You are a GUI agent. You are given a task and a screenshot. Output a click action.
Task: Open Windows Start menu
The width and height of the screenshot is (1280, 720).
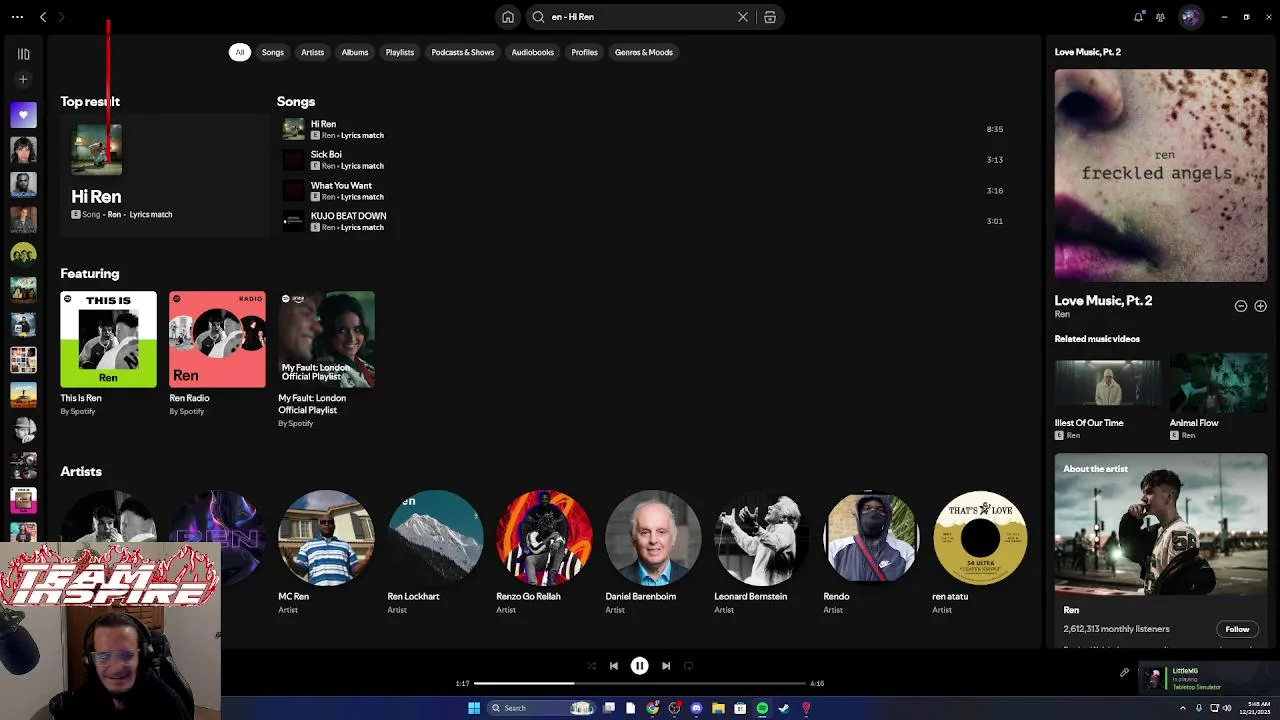click(474, 708)
